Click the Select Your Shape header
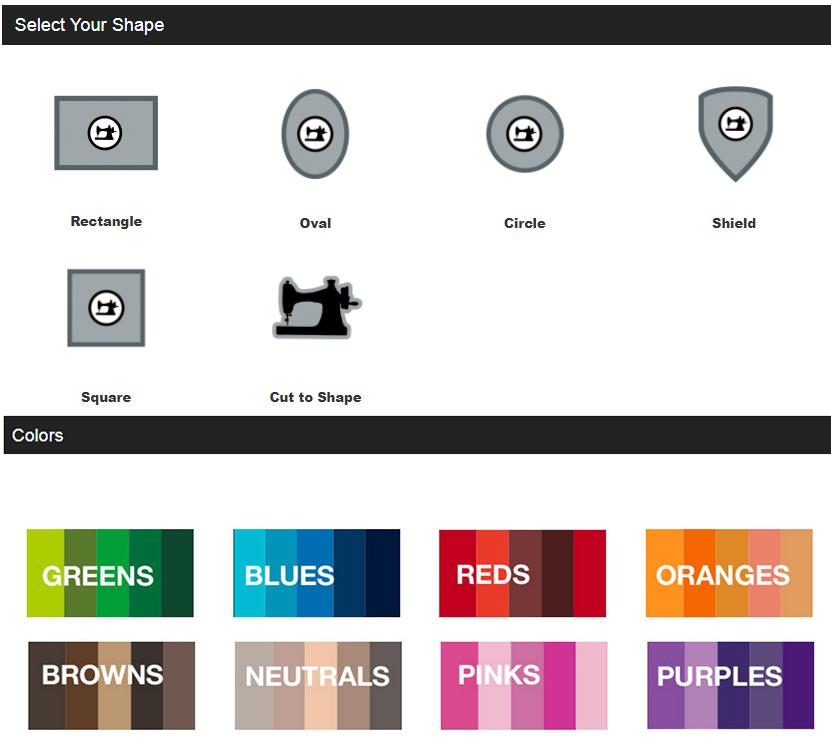The width and height of the screenshot is (831, 748). (89, 25)
